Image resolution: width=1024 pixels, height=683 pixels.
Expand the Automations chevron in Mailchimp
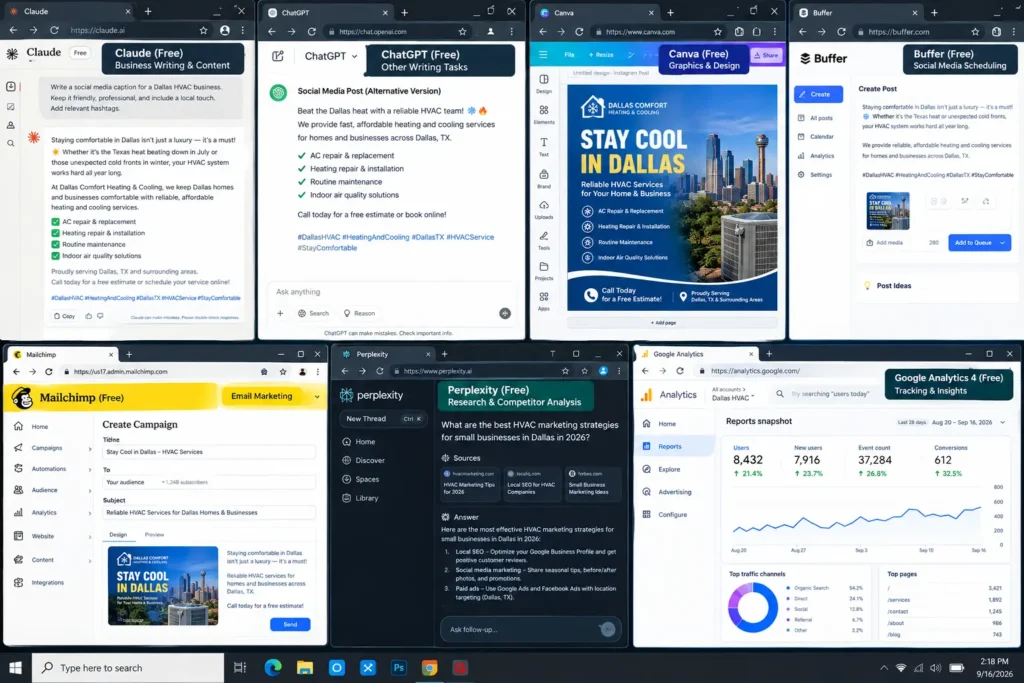(x=90, y=469)
